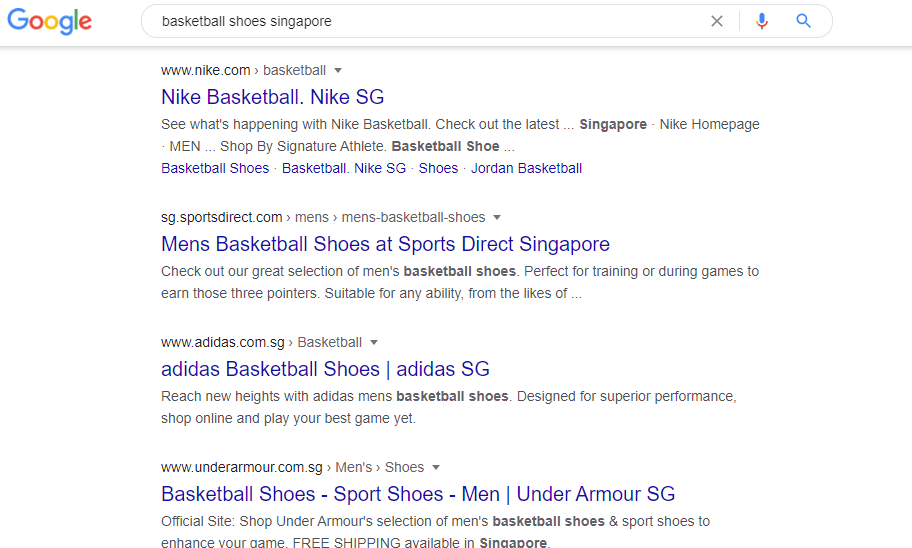Click the www.underarmour.com.sg breadcrumb URL
The height and width of the screenshot is (548, 912).
(293, 468)
